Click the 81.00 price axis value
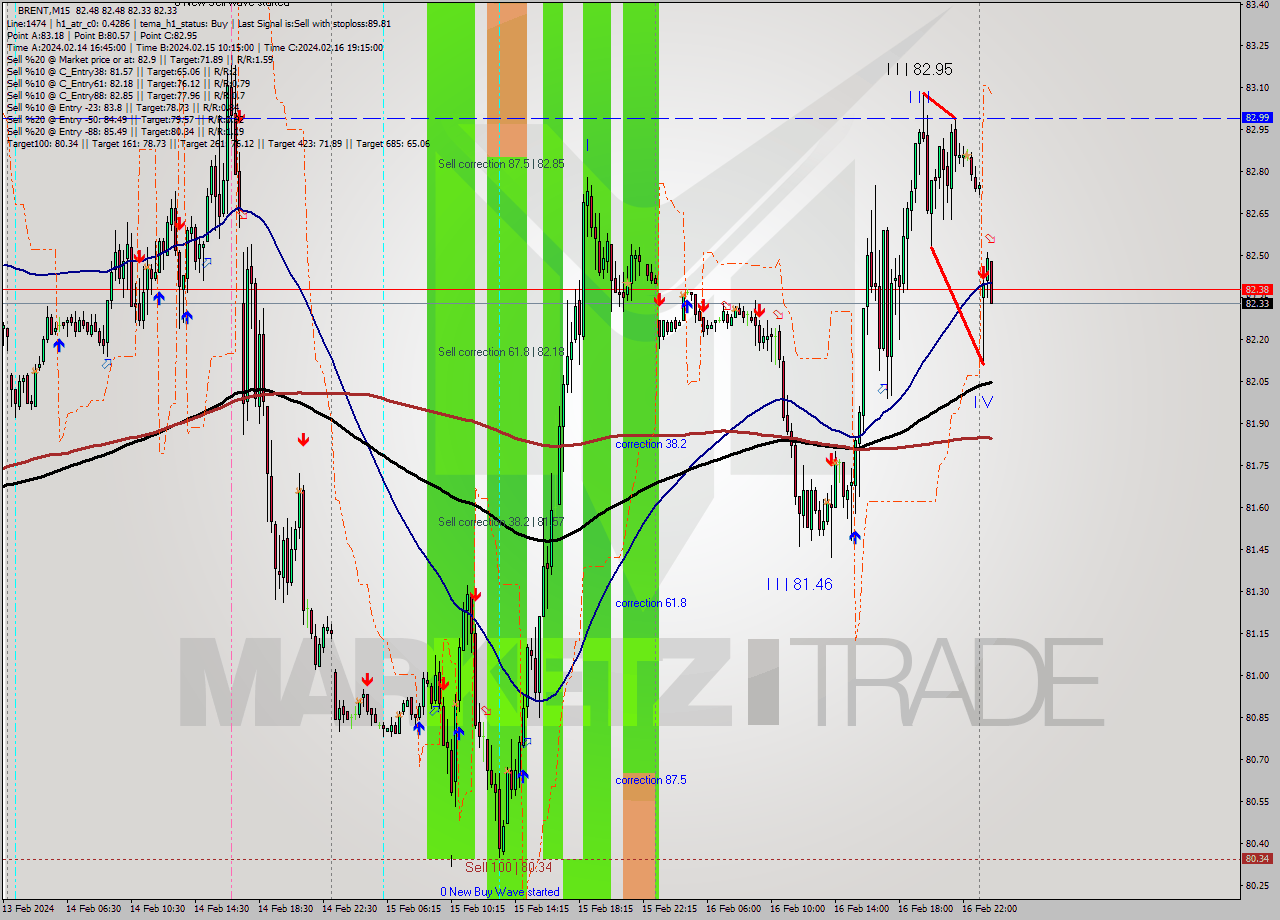 coord(1256,676)
